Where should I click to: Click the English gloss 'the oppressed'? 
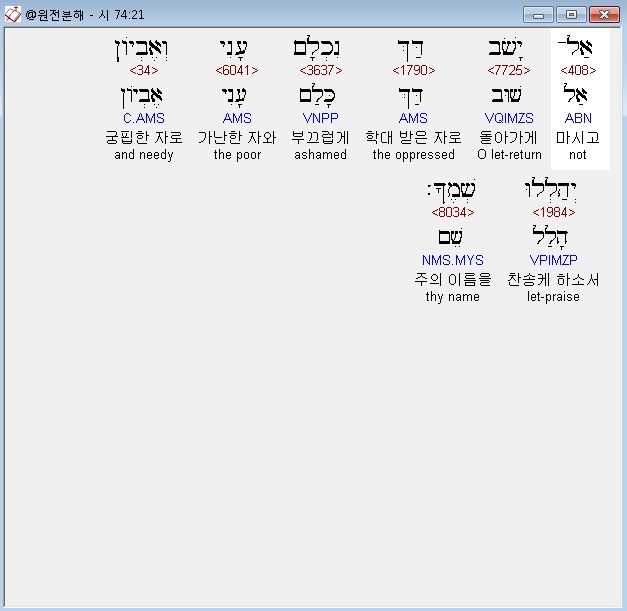[413, 155]
